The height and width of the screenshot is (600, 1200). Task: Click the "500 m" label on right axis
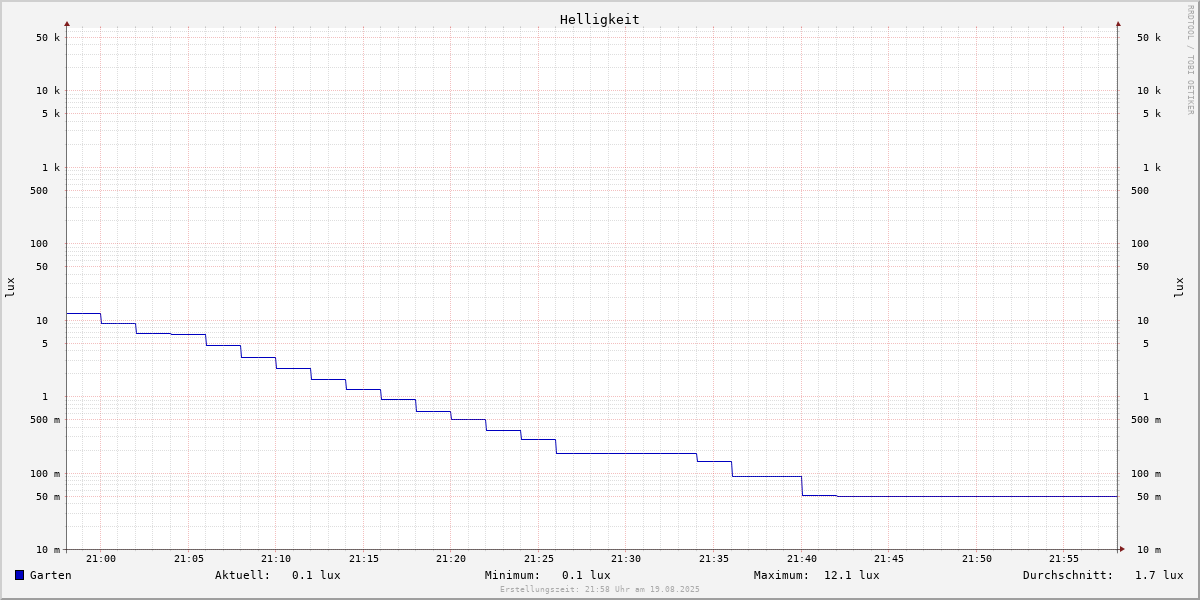click(x=1146, y=420)
